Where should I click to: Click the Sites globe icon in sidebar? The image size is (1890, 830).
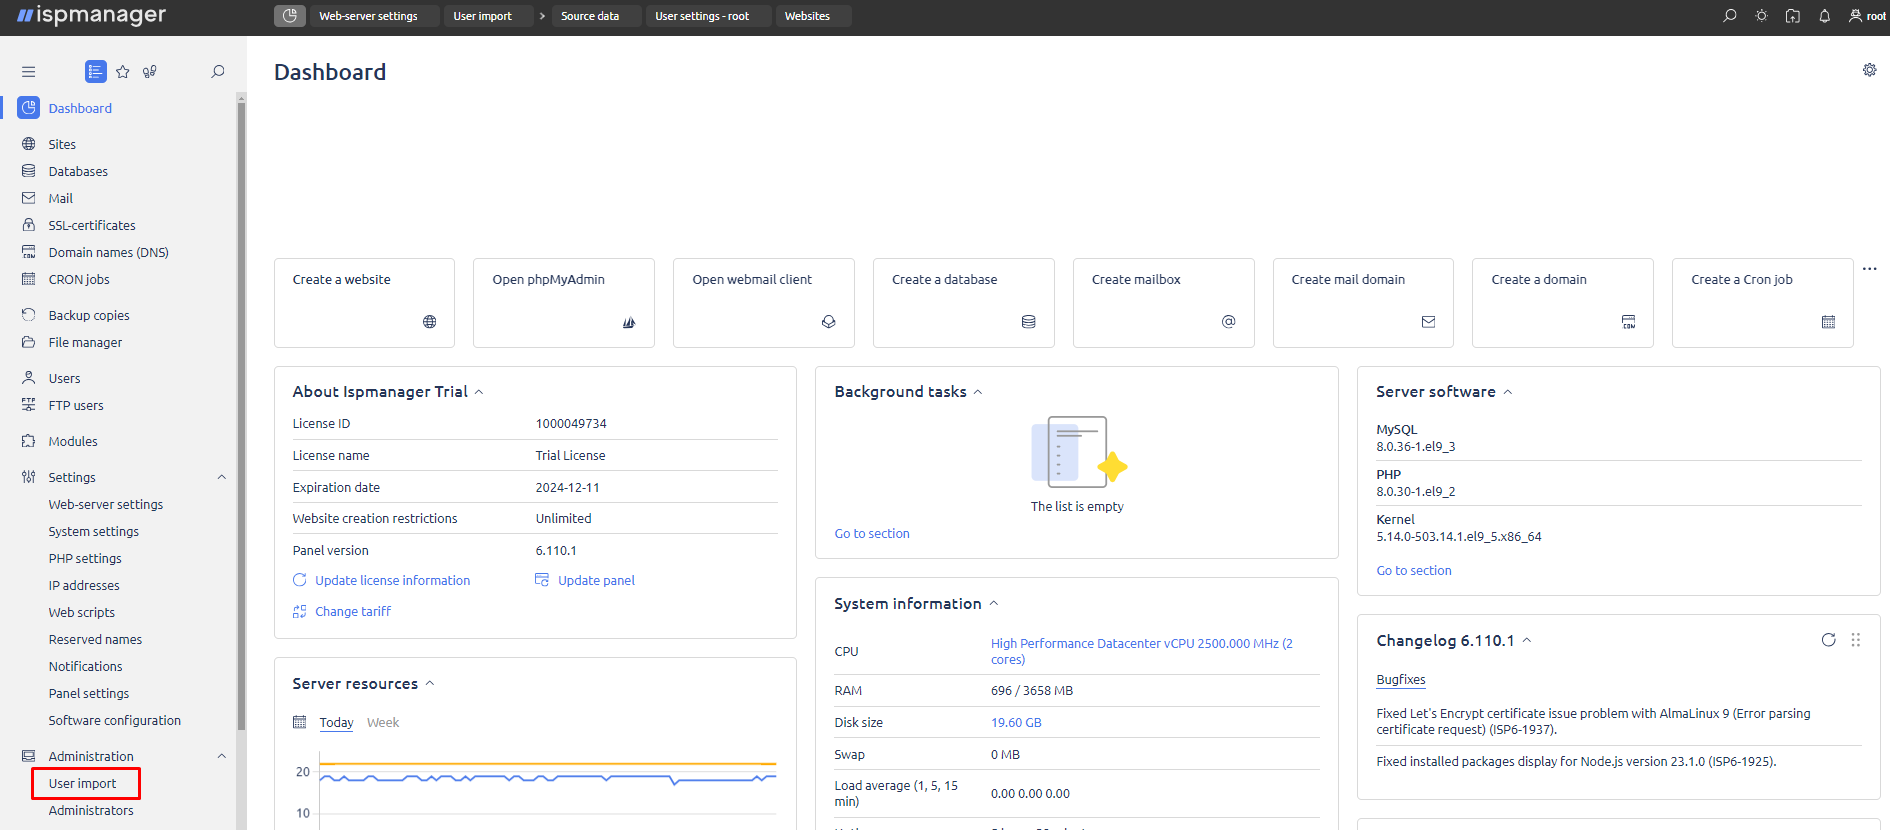29,144
